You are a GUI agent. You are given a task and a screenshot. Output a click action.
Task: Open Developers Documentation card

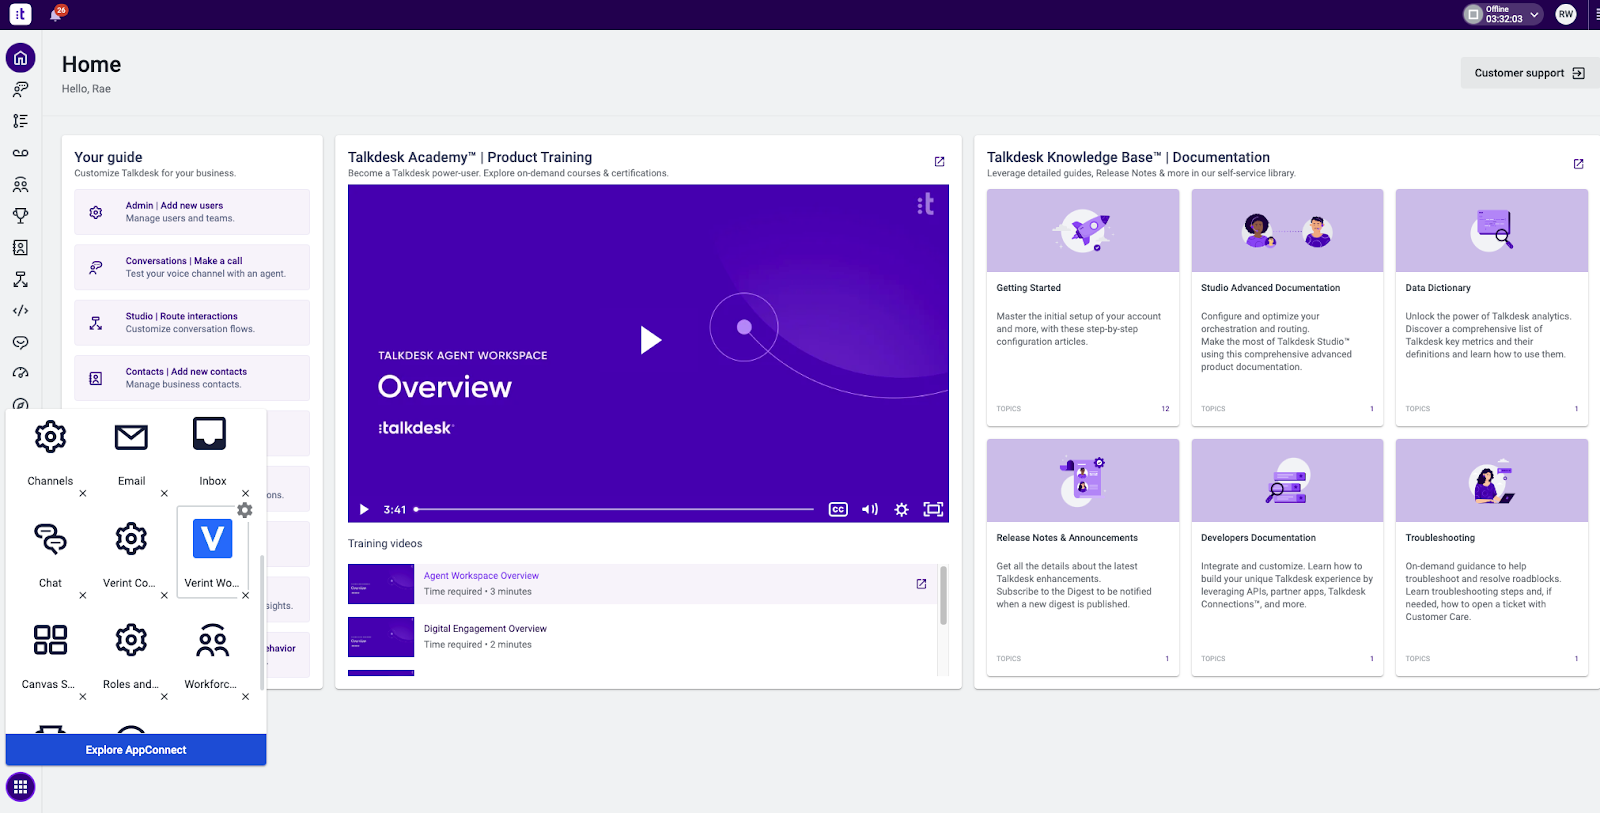click(1287, 558)
